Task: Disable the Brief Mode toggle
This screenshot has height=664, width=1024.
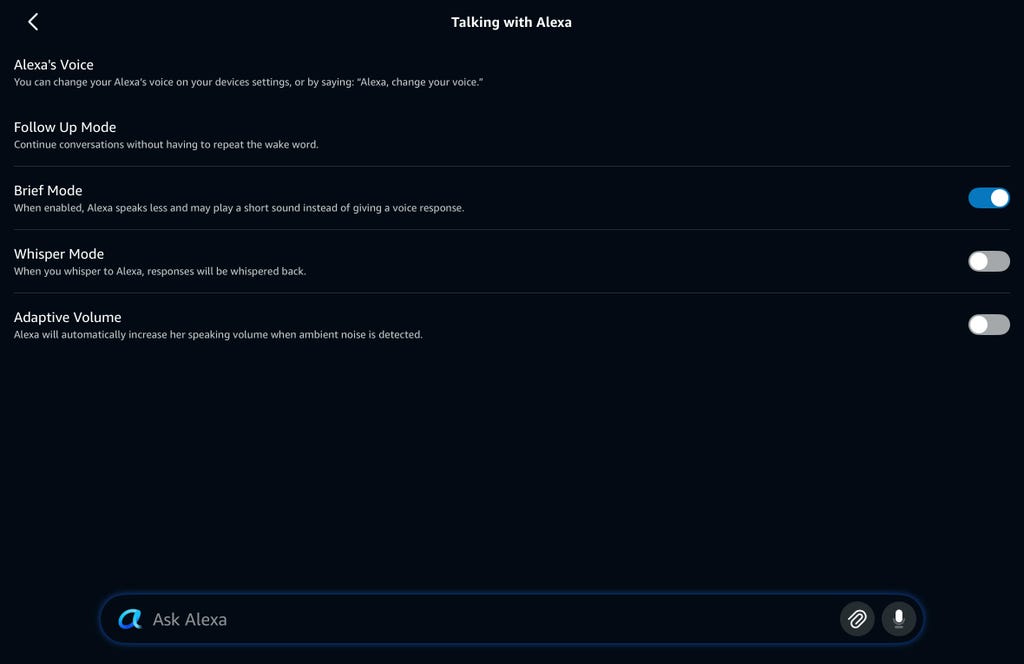Action: 988,198
